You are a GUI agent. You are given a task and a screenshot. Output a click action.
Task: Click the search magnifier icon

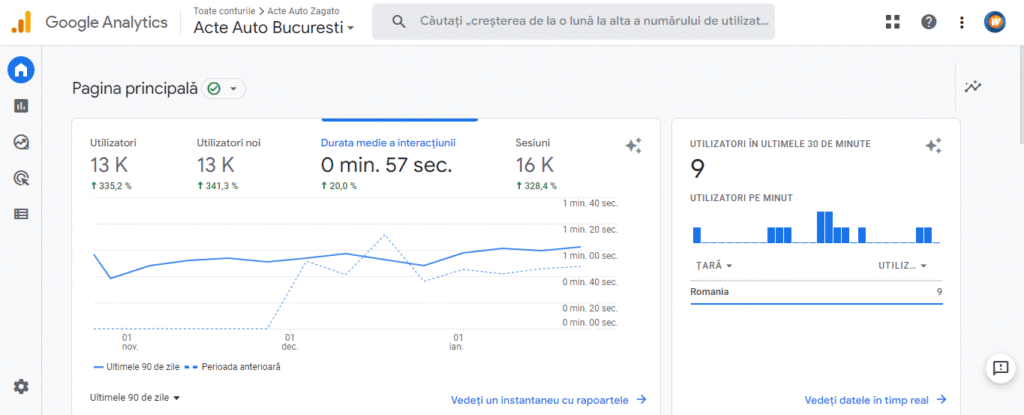click(x=399, y=22)
